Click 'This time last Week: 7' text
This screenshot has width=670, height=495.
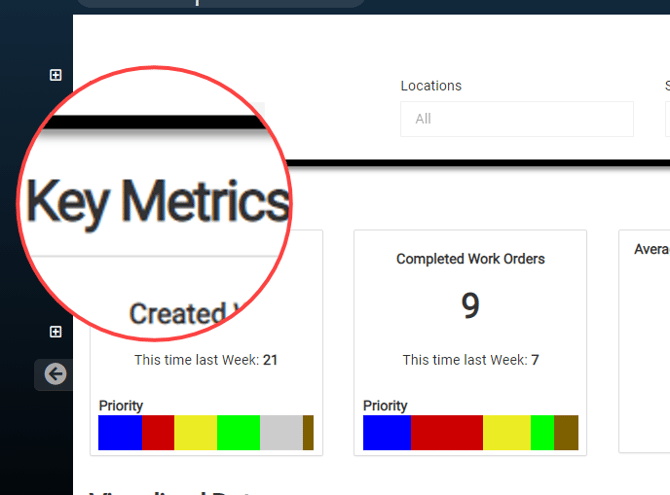[x=470, y=360]
